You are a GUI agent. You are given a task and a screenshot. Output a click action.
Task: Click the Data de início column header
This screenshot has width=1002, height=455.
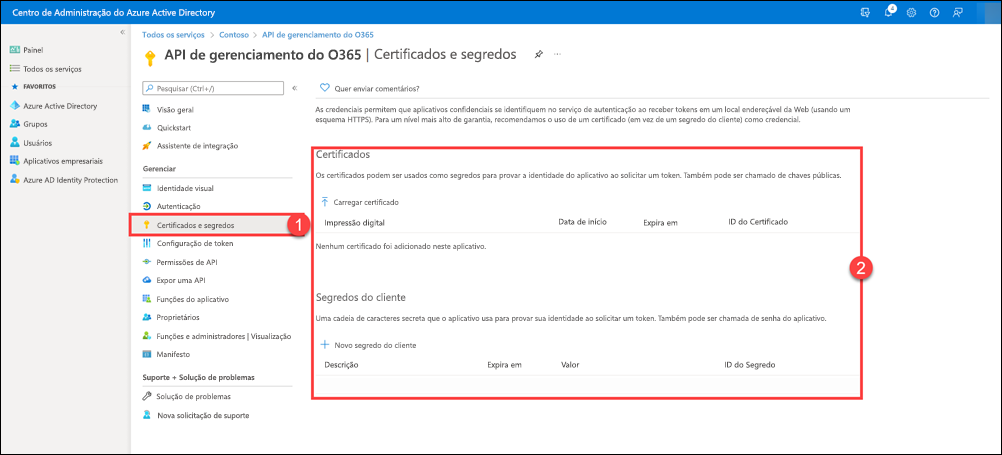coord(582,222)
